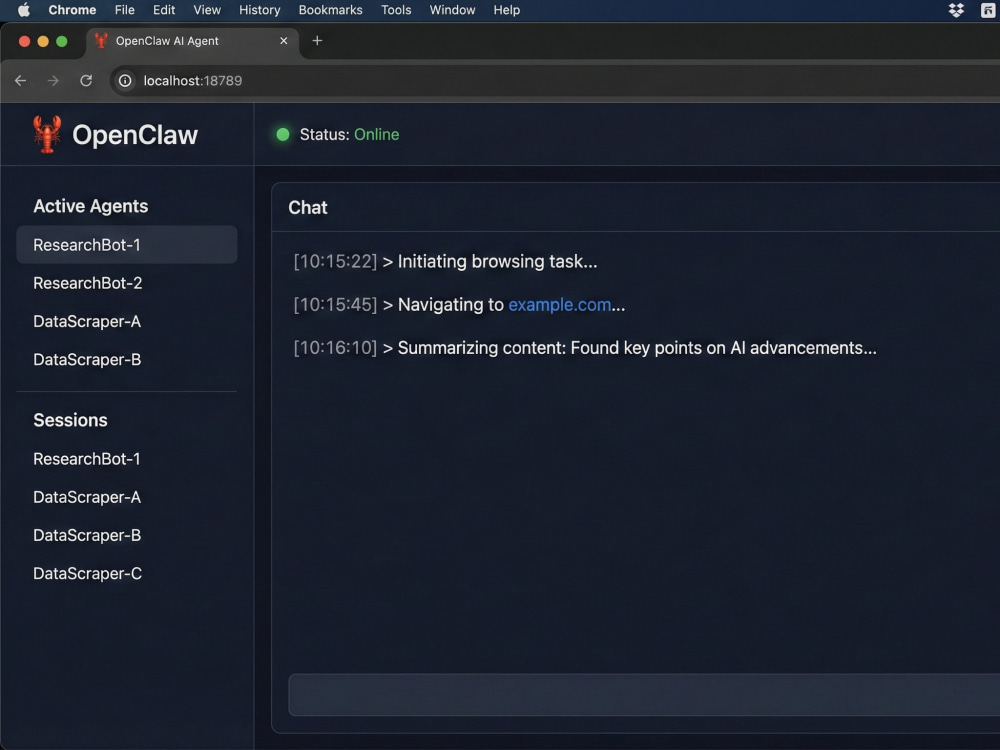Open the Bookmarks menu

click(x=330, y=10)
